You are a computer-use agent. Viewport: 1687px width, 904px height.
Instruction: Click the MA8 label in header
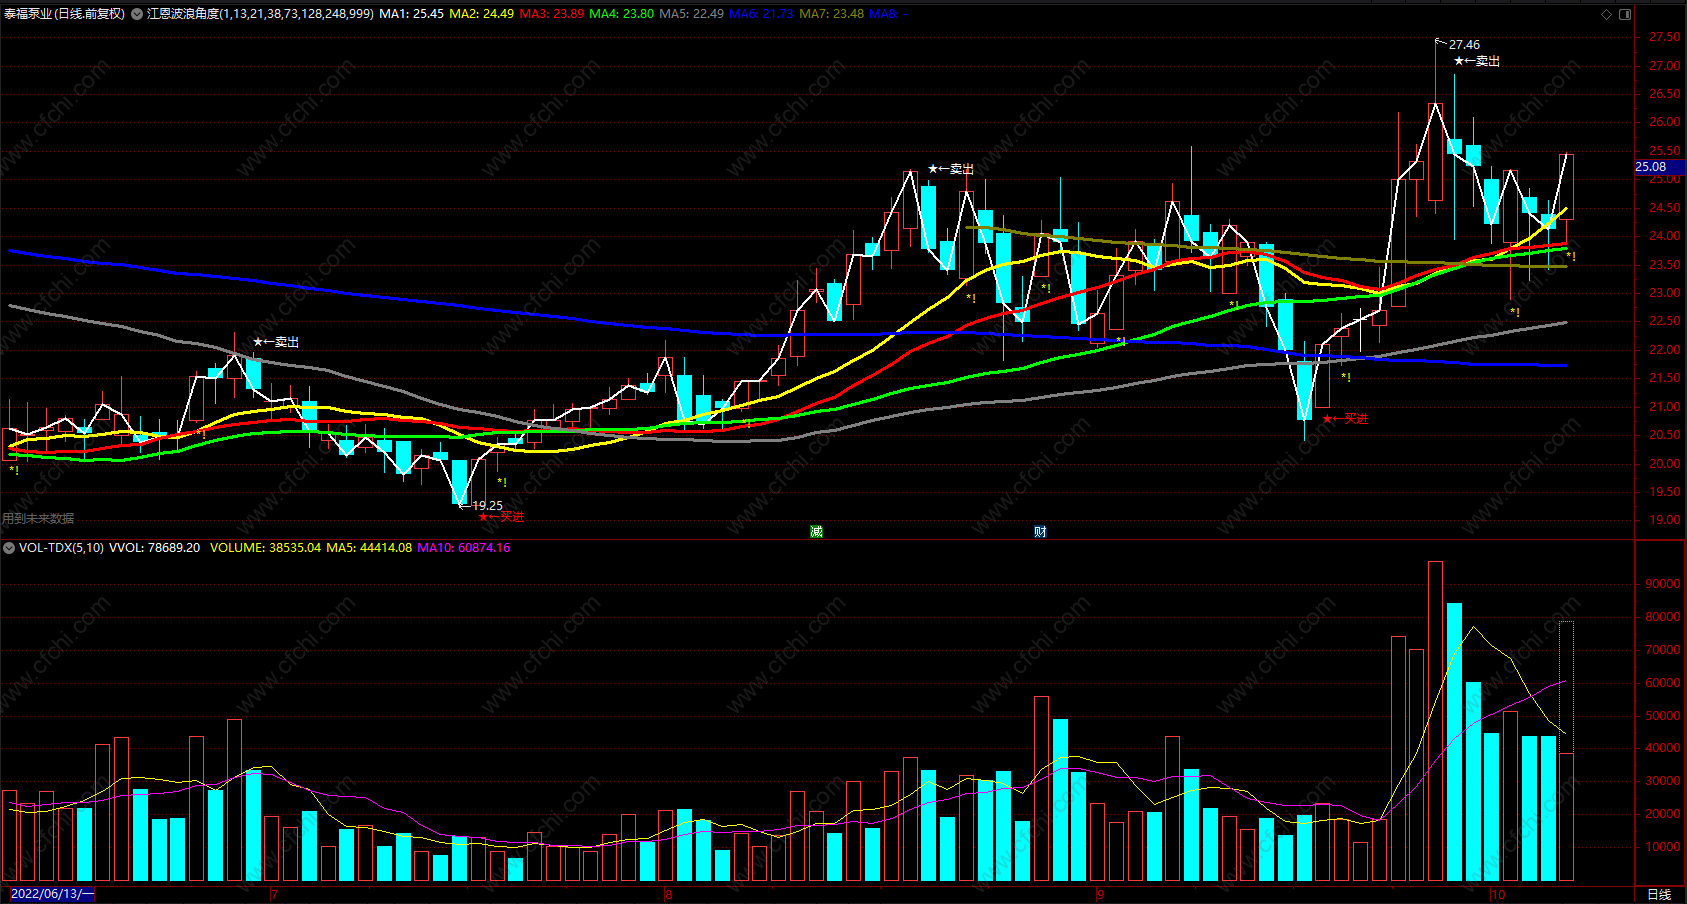(888, 14)
